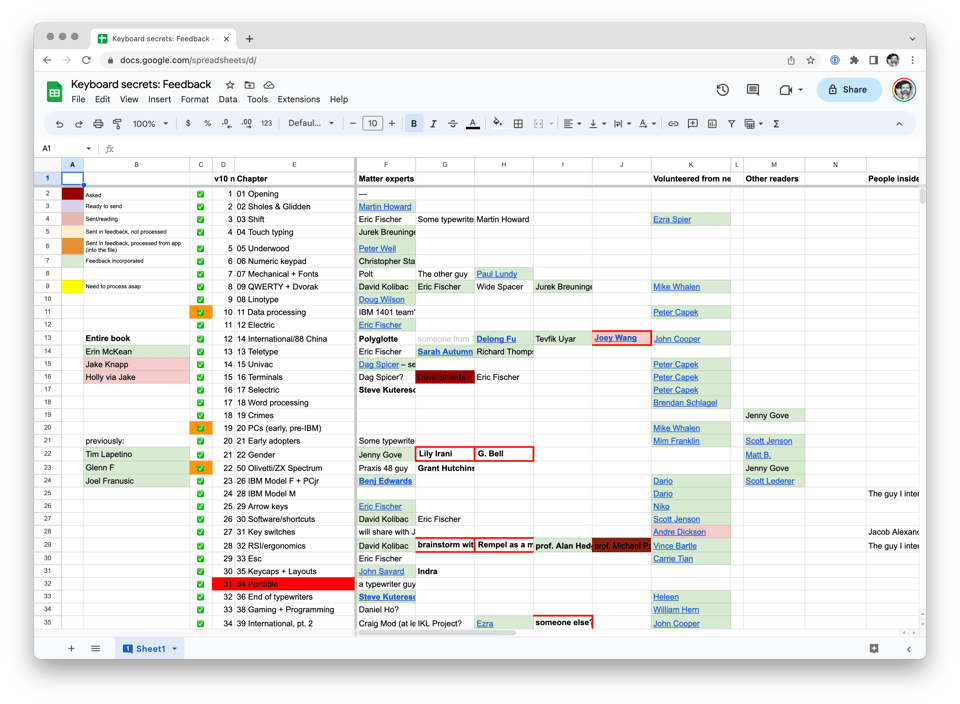
Task: Click the borders icon
Action: [518, 123]
